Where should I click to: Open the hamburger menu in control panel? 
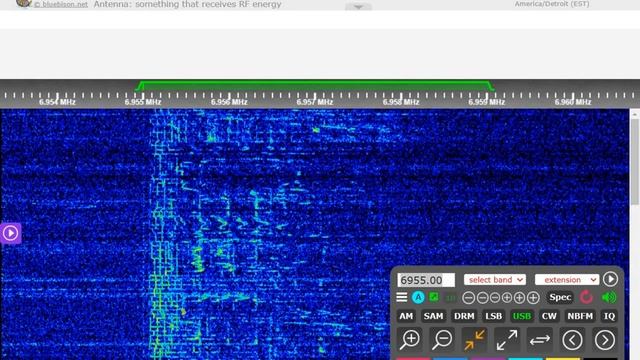pos(402,297)
